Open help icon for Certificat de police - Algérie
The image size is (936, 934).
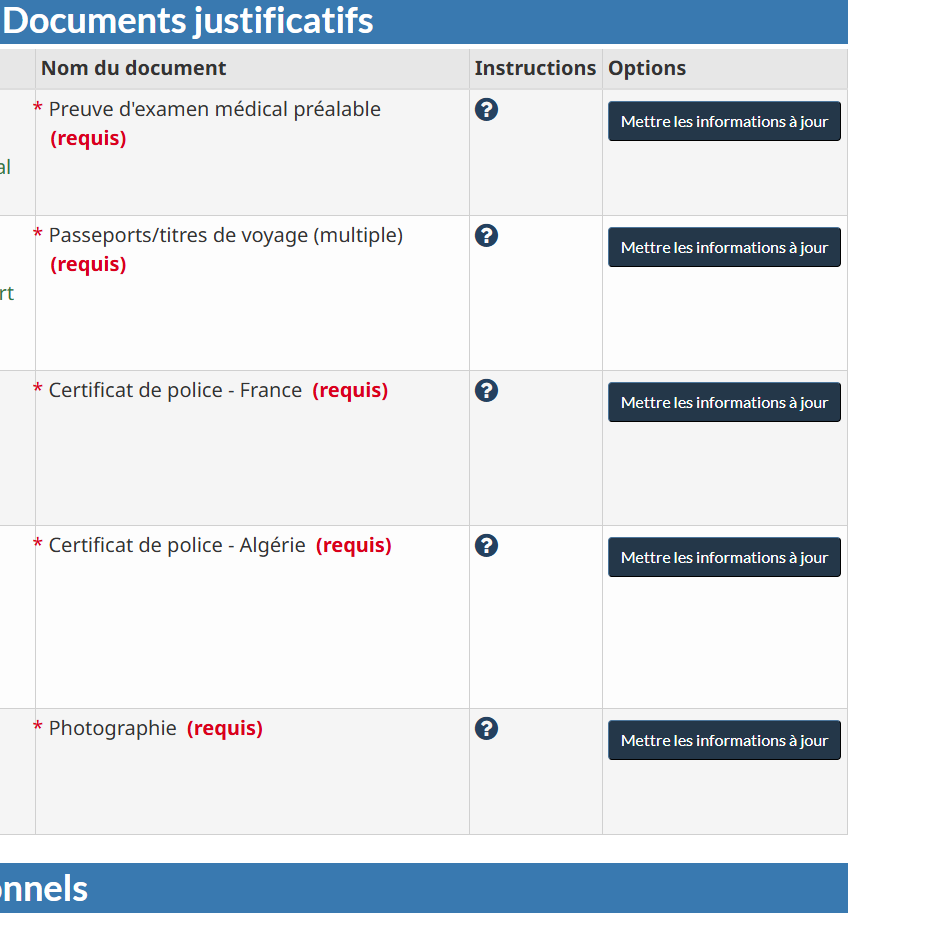(x=487, y=545)
